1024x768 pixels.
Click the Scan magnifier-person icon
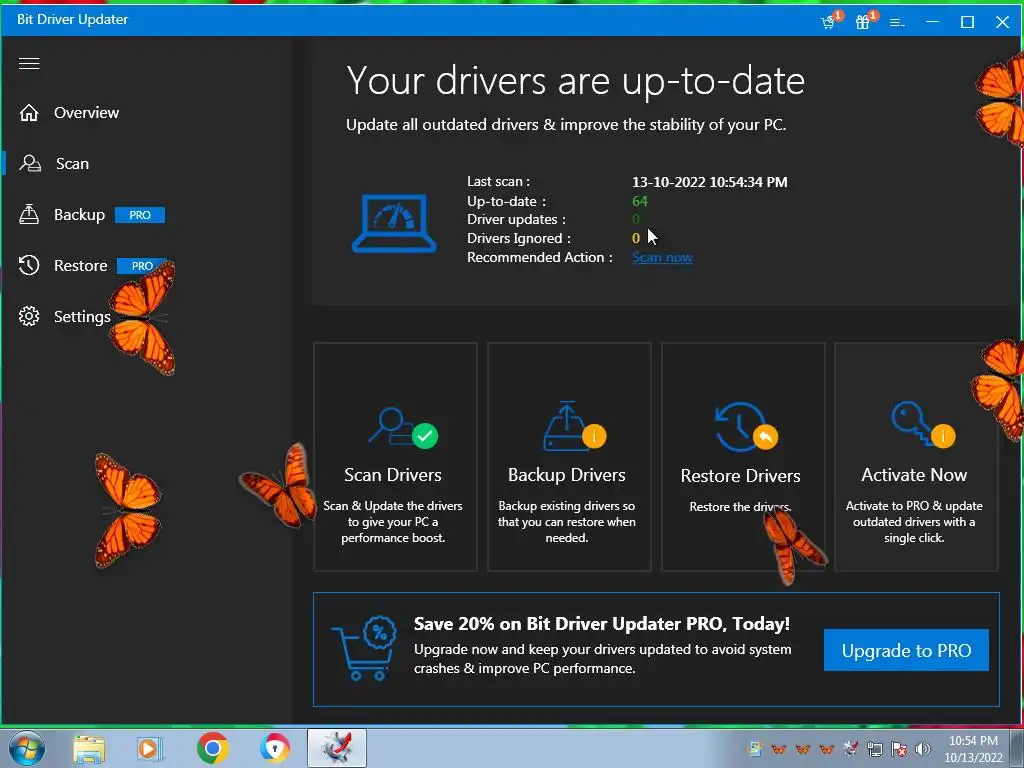click(x=29, y=163)
